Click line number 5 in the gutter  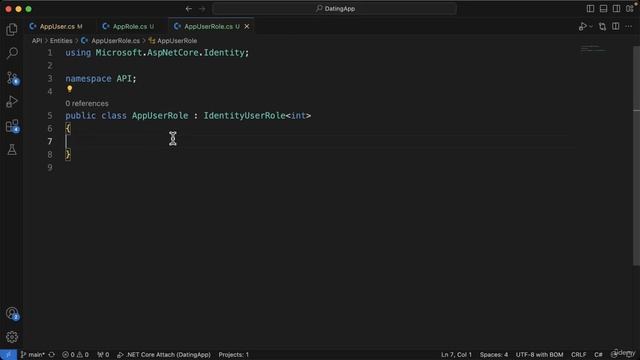click(x=50, y=116)
